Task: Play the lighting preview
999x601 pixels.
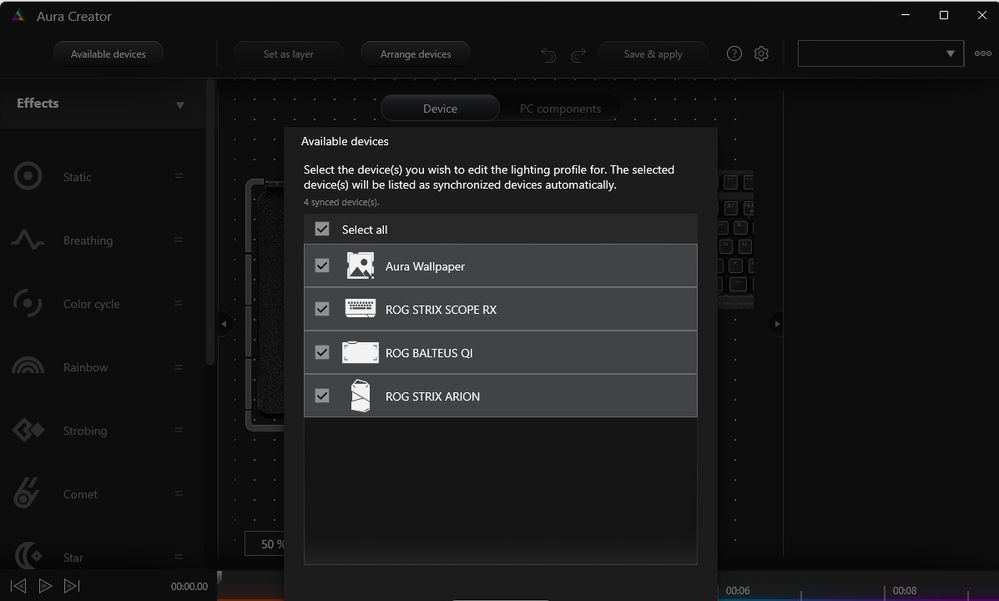Action: (x=45, y=586)
